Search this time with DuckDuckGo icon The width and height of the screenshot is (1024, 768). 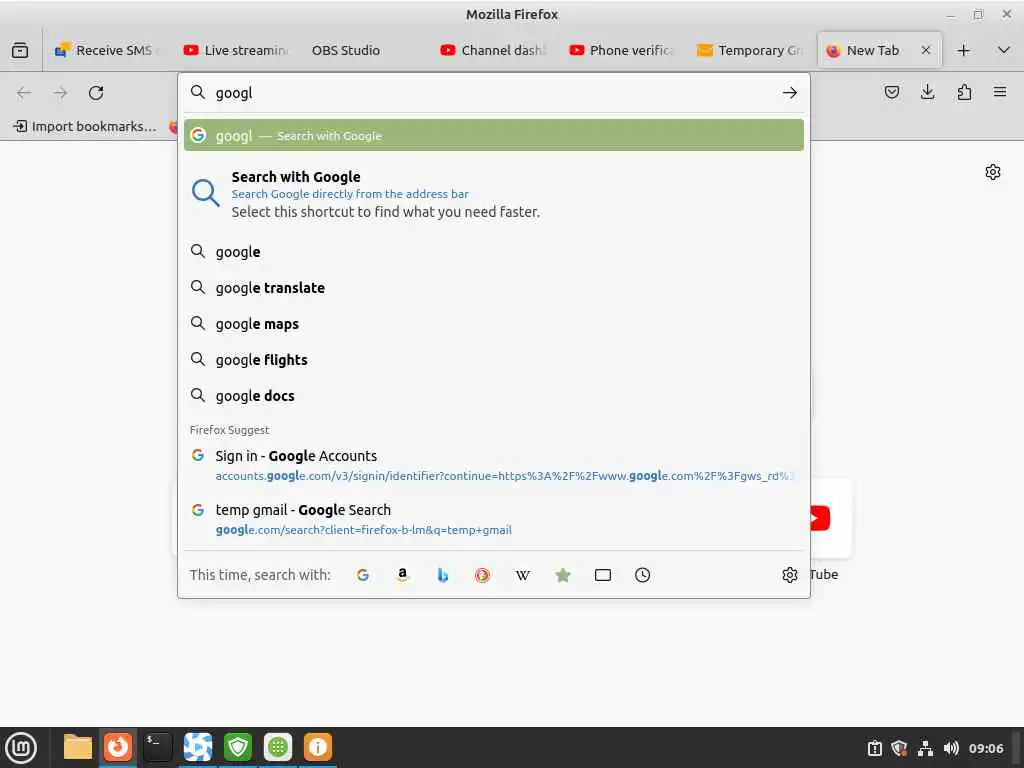(483, 575)
